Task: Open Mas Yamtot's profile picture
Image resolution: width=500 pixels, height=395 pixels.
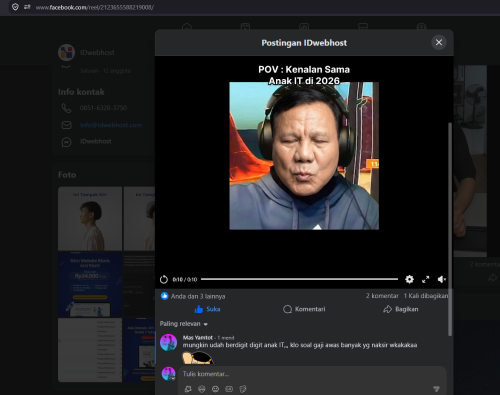Action: 169,342
